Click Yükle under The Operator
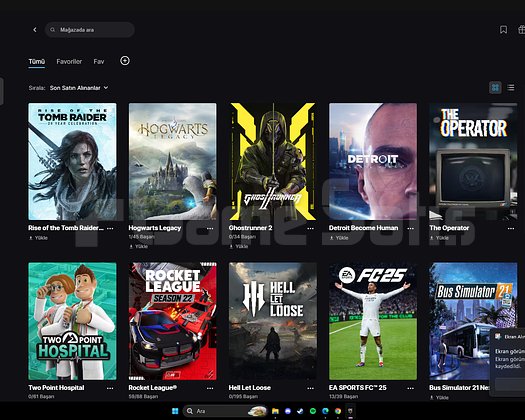 [439, 238]
